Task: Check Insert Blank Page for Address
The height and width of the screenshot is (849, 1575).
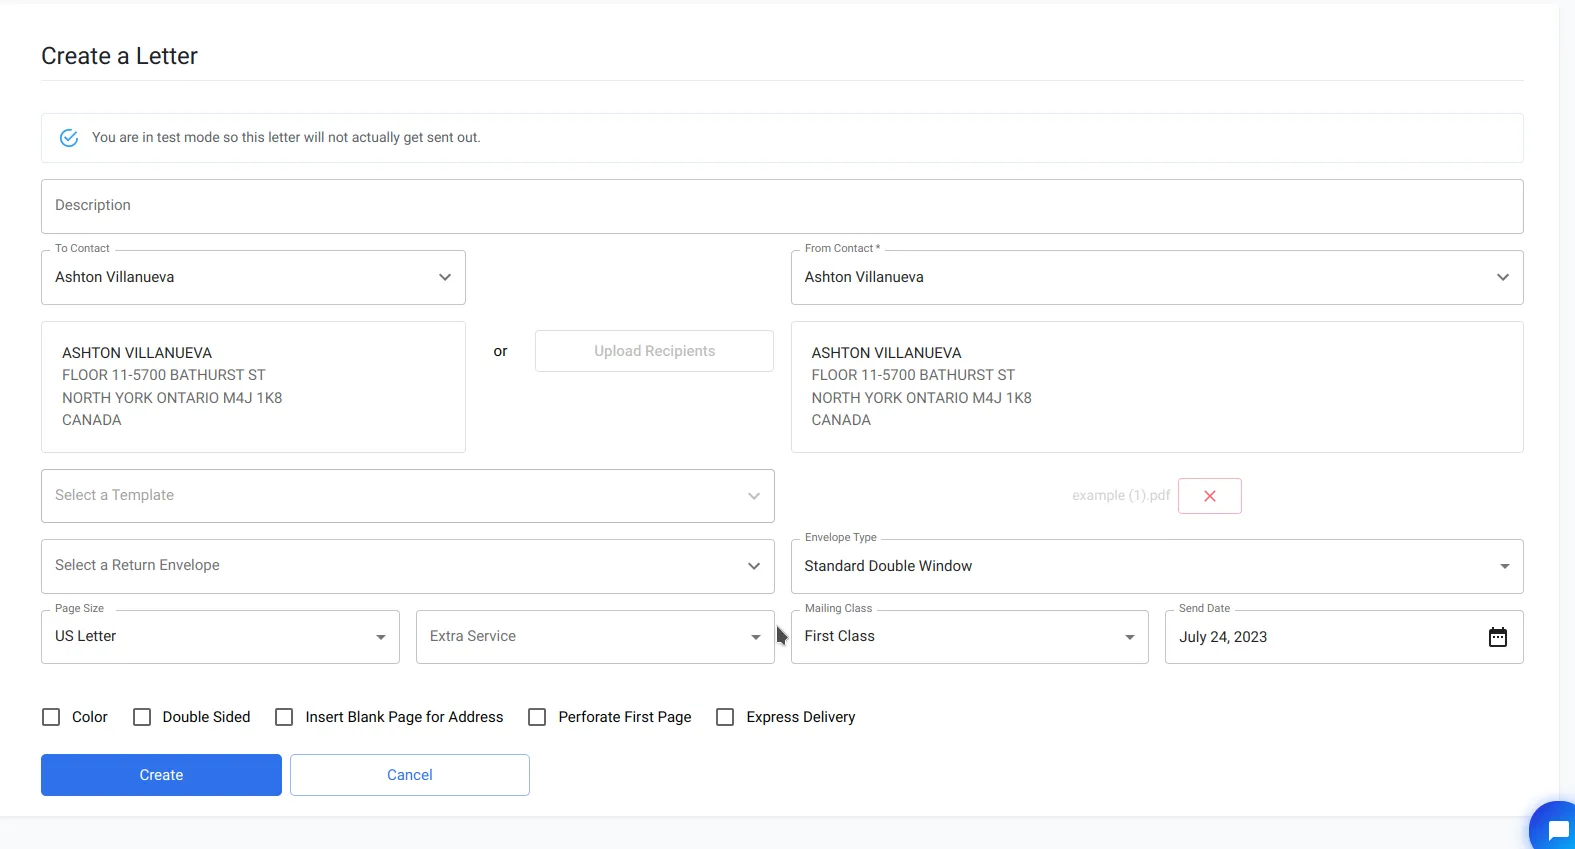Action: click(x=284, y=717)
